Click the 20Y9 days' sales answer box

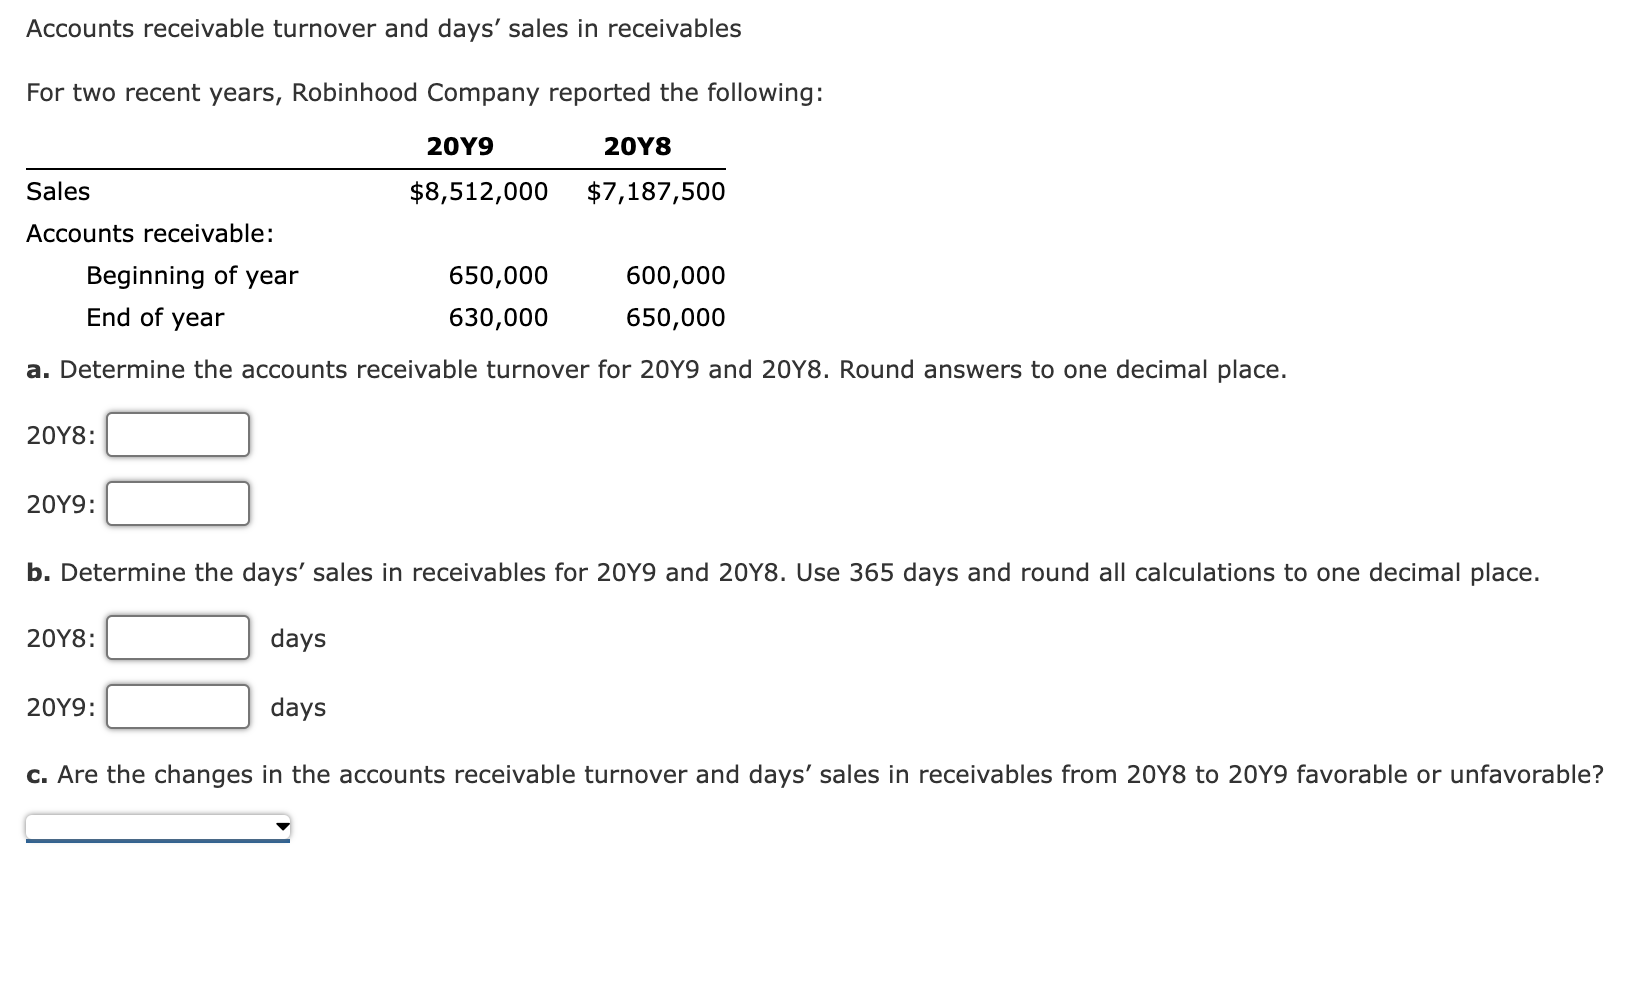177,706
